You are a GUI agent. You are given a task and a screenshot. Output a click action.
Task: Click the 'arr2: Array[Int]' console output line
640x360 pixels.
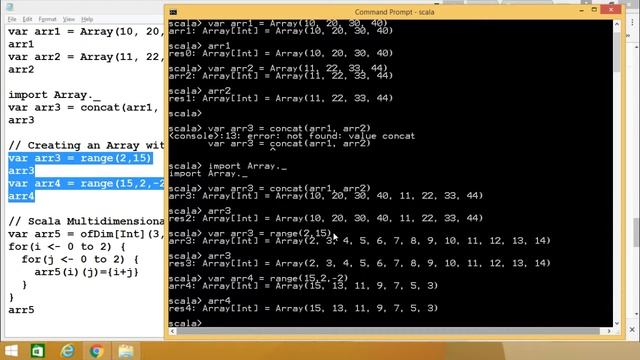(280, 76)
